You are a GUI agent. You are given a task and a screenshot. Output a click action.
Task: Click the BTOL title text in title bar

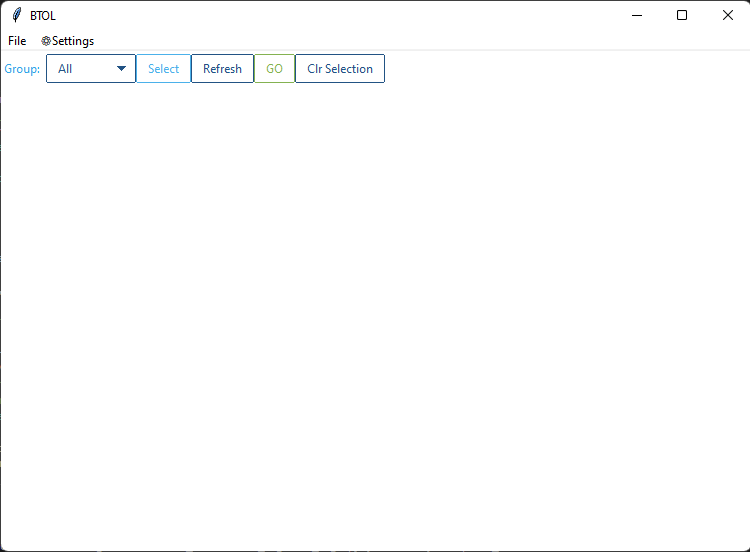tap(43, 15)
